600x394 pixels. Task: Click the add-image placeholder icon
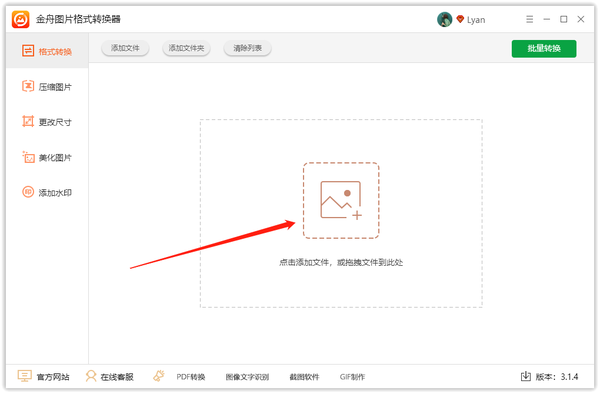341,200
